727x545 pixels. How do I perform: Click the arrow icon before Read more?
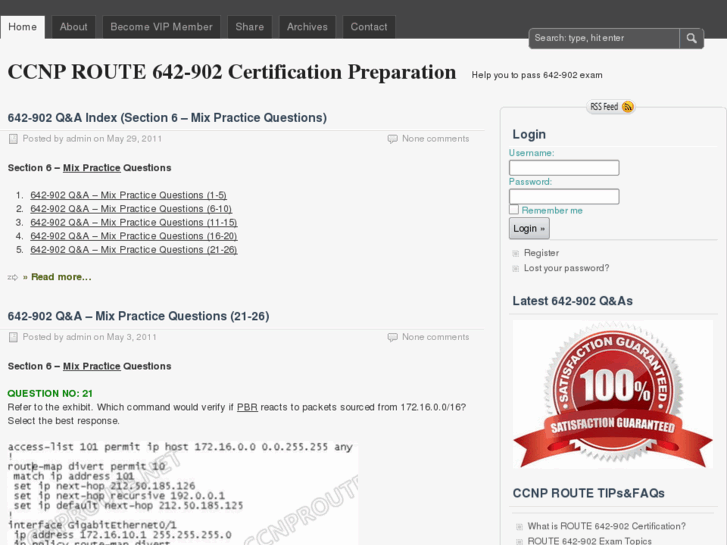point(13,277)
